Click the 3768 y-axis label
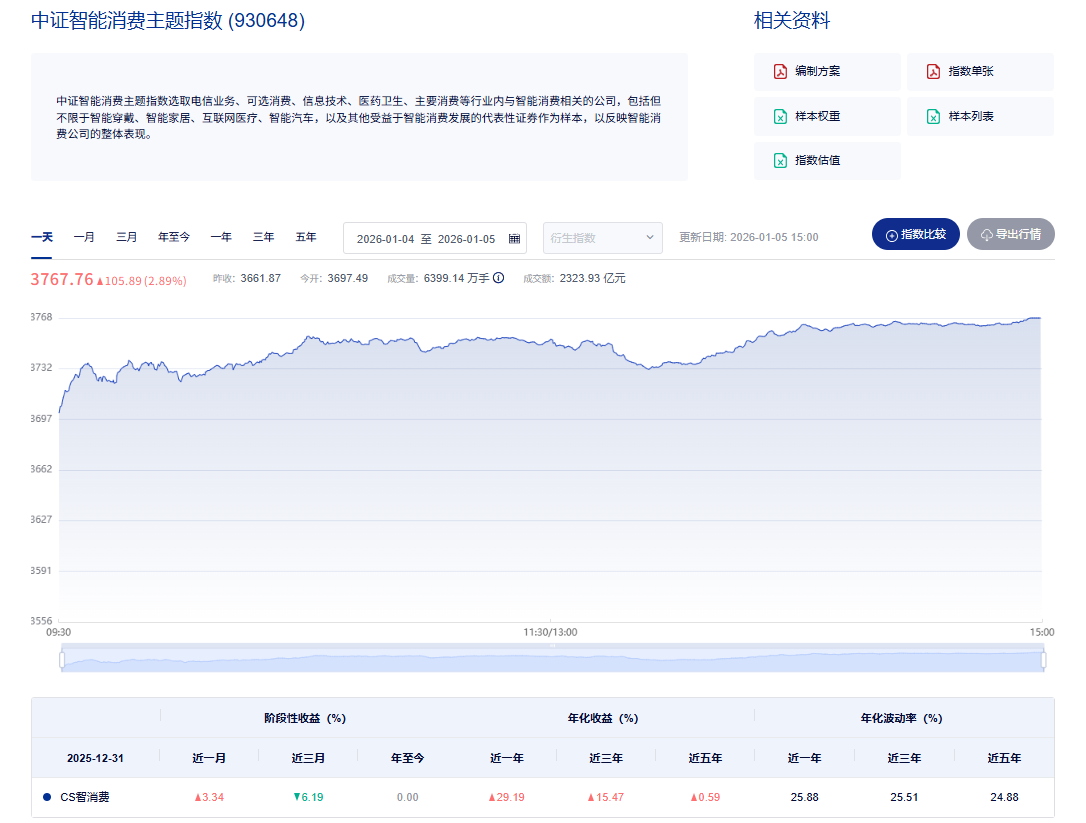 click(41, 317)
